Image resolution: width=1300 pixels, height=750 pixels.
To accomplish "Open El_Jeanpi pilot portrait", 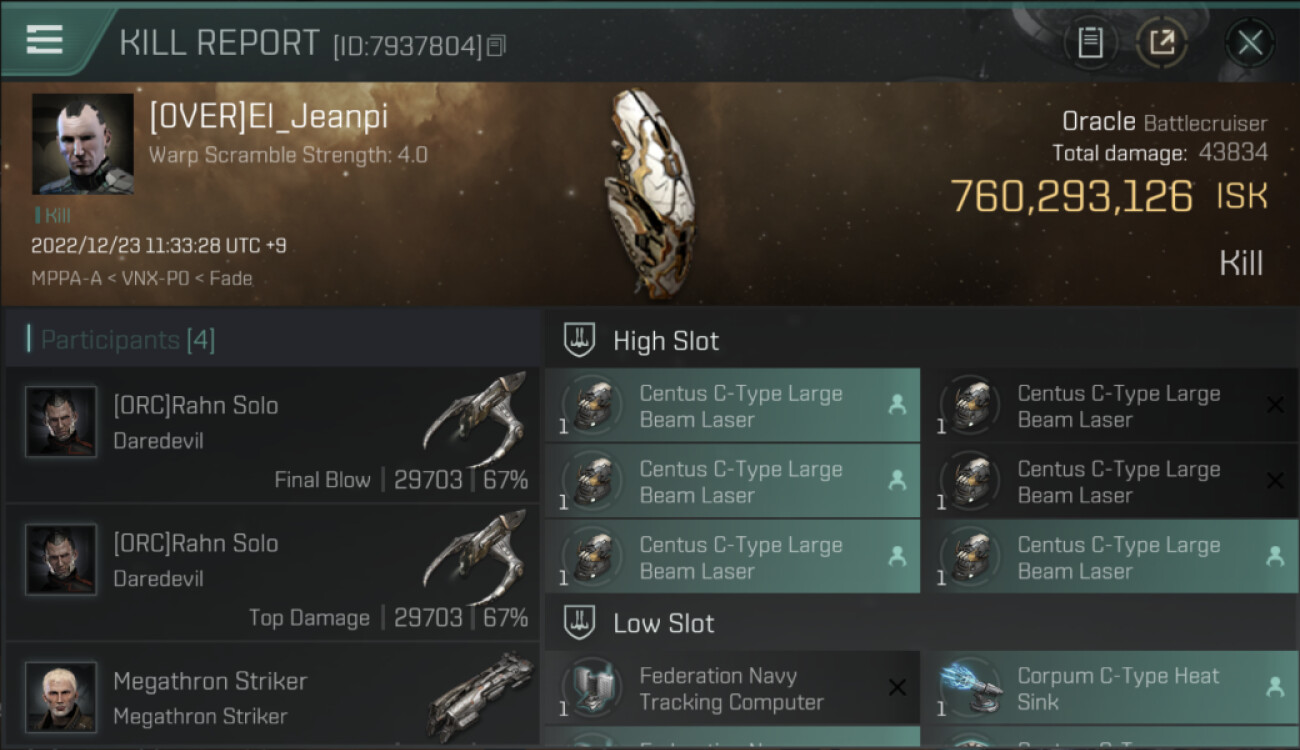I will pyautogui.click(x=82, y=144).
